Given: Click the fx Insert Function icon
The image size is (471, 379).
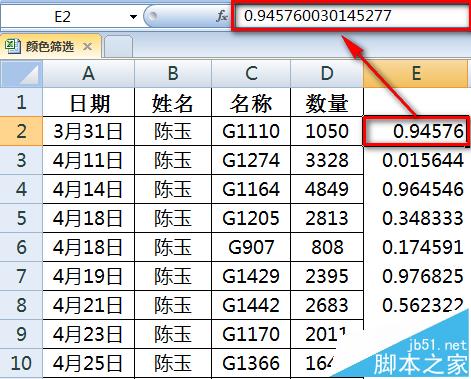Looking at the screenshot, I should [x=221, y=16].
